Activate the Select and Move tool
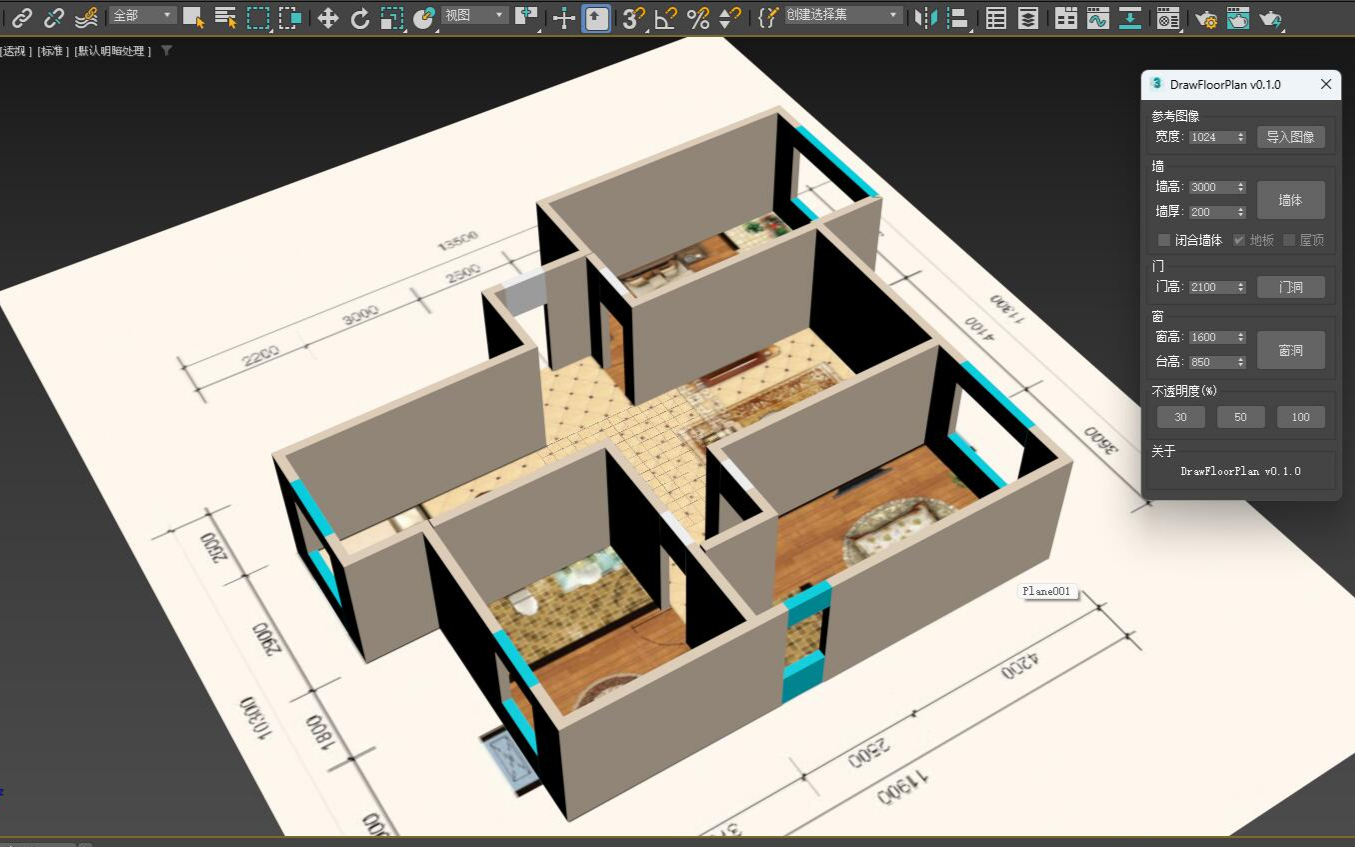 328,17
